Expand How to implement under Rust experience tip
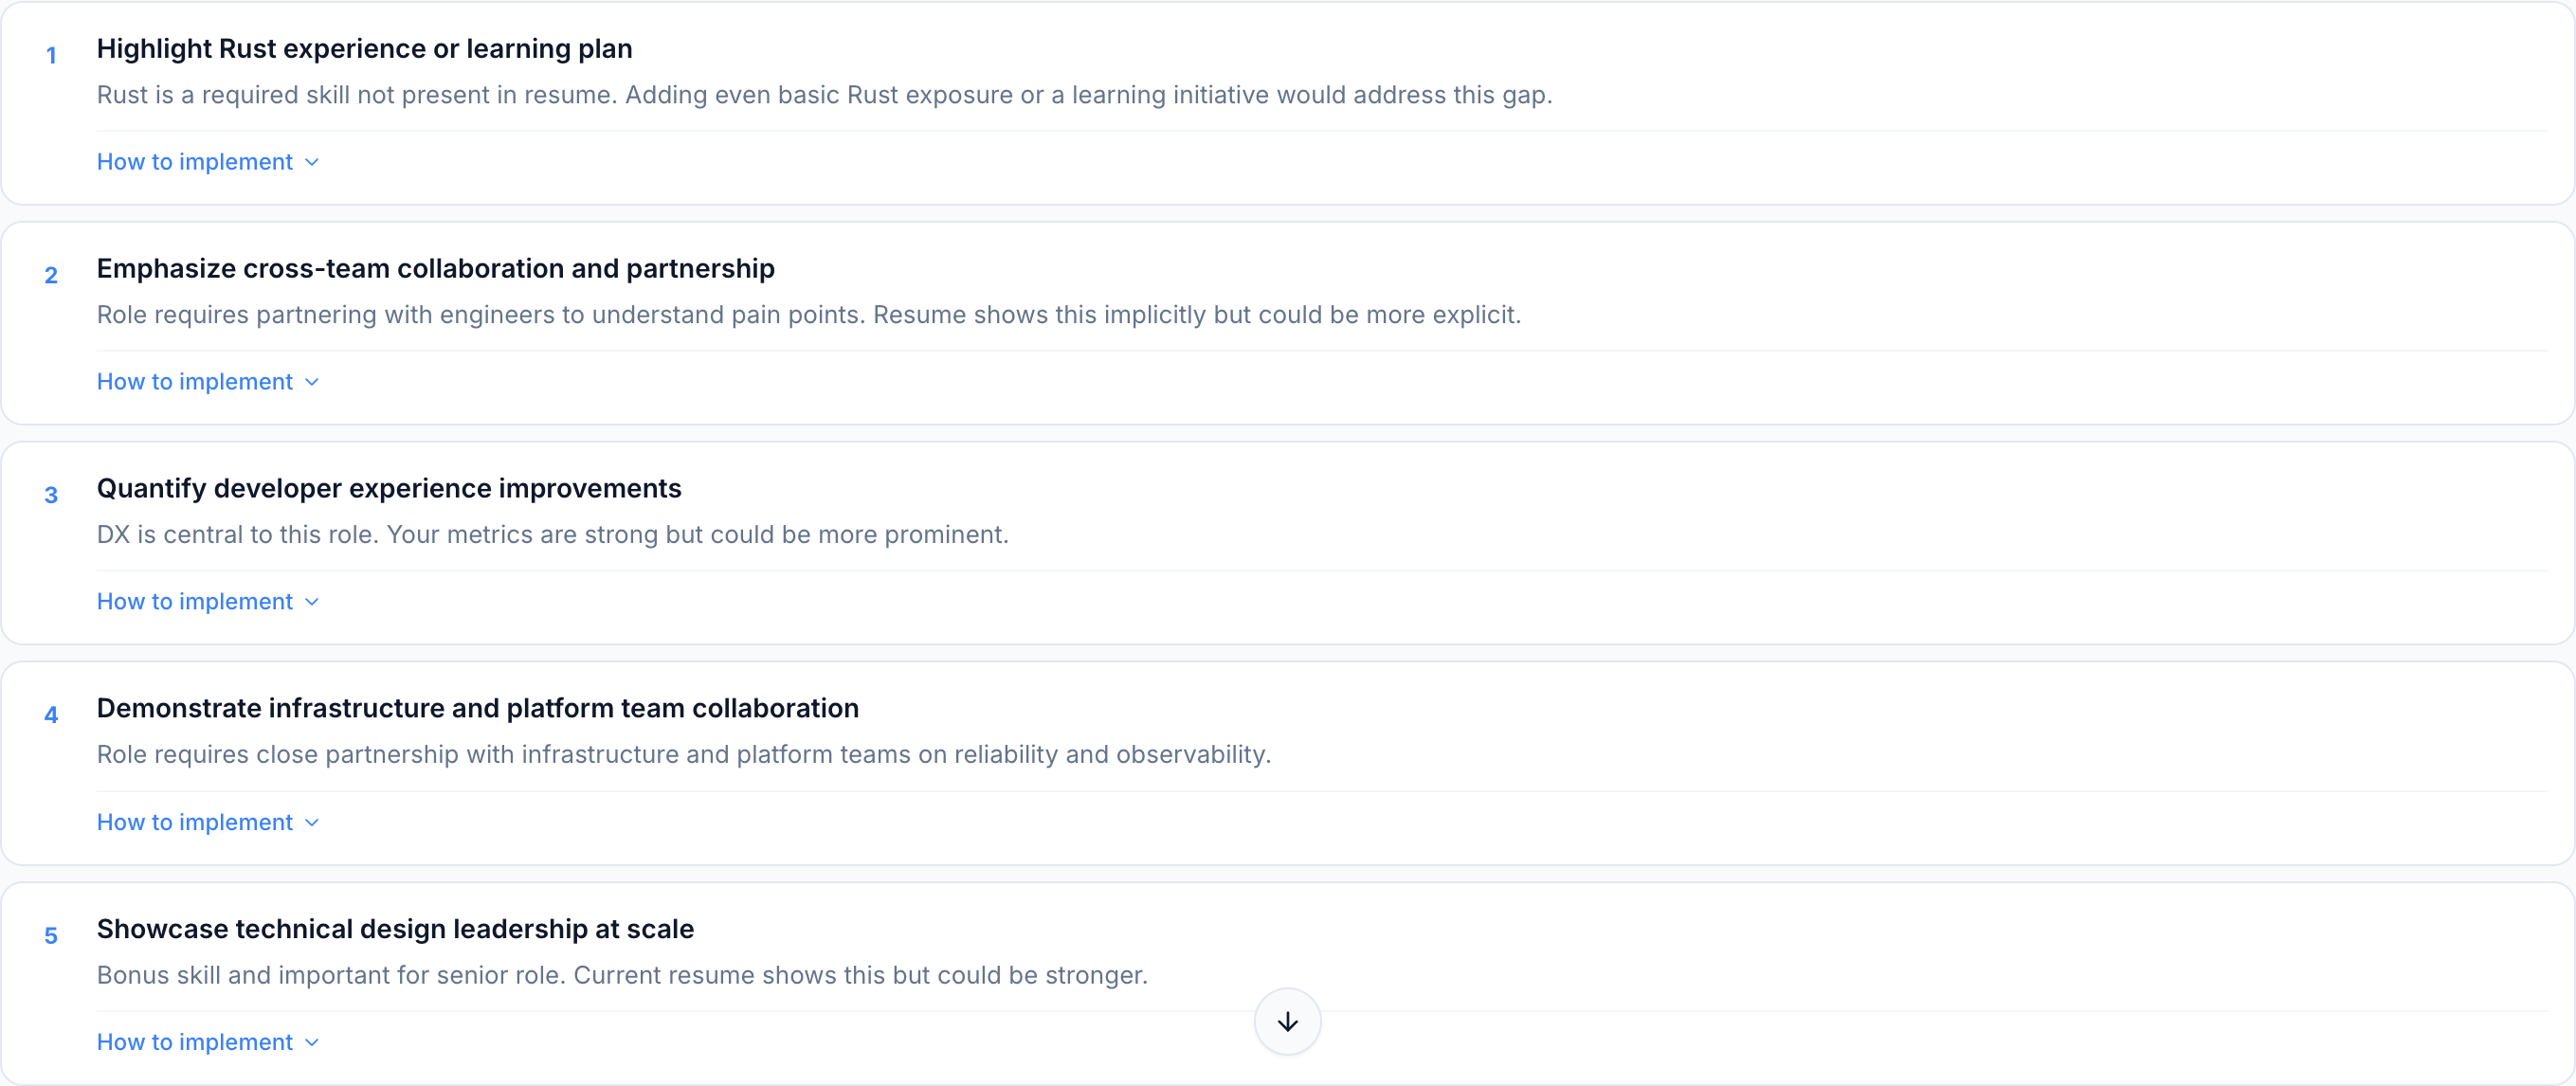 tap(194, 161)
